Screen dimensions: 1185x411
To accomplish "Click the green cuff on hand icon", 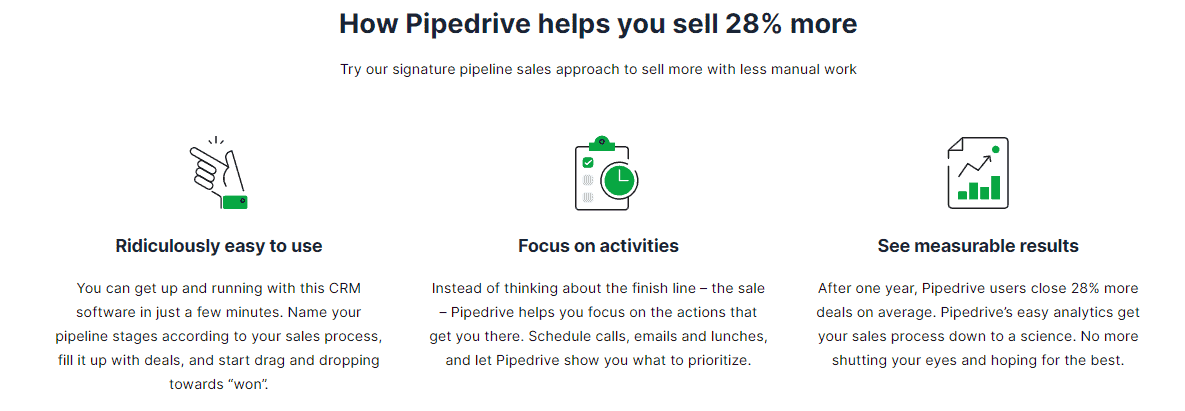I will coord(235,201).
